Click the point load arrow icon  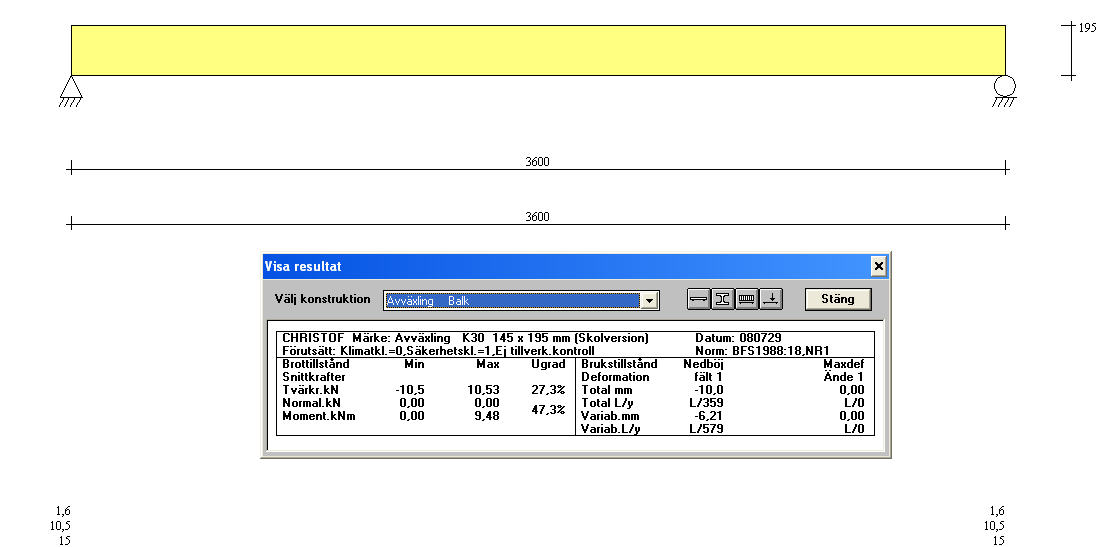[771, 299]
